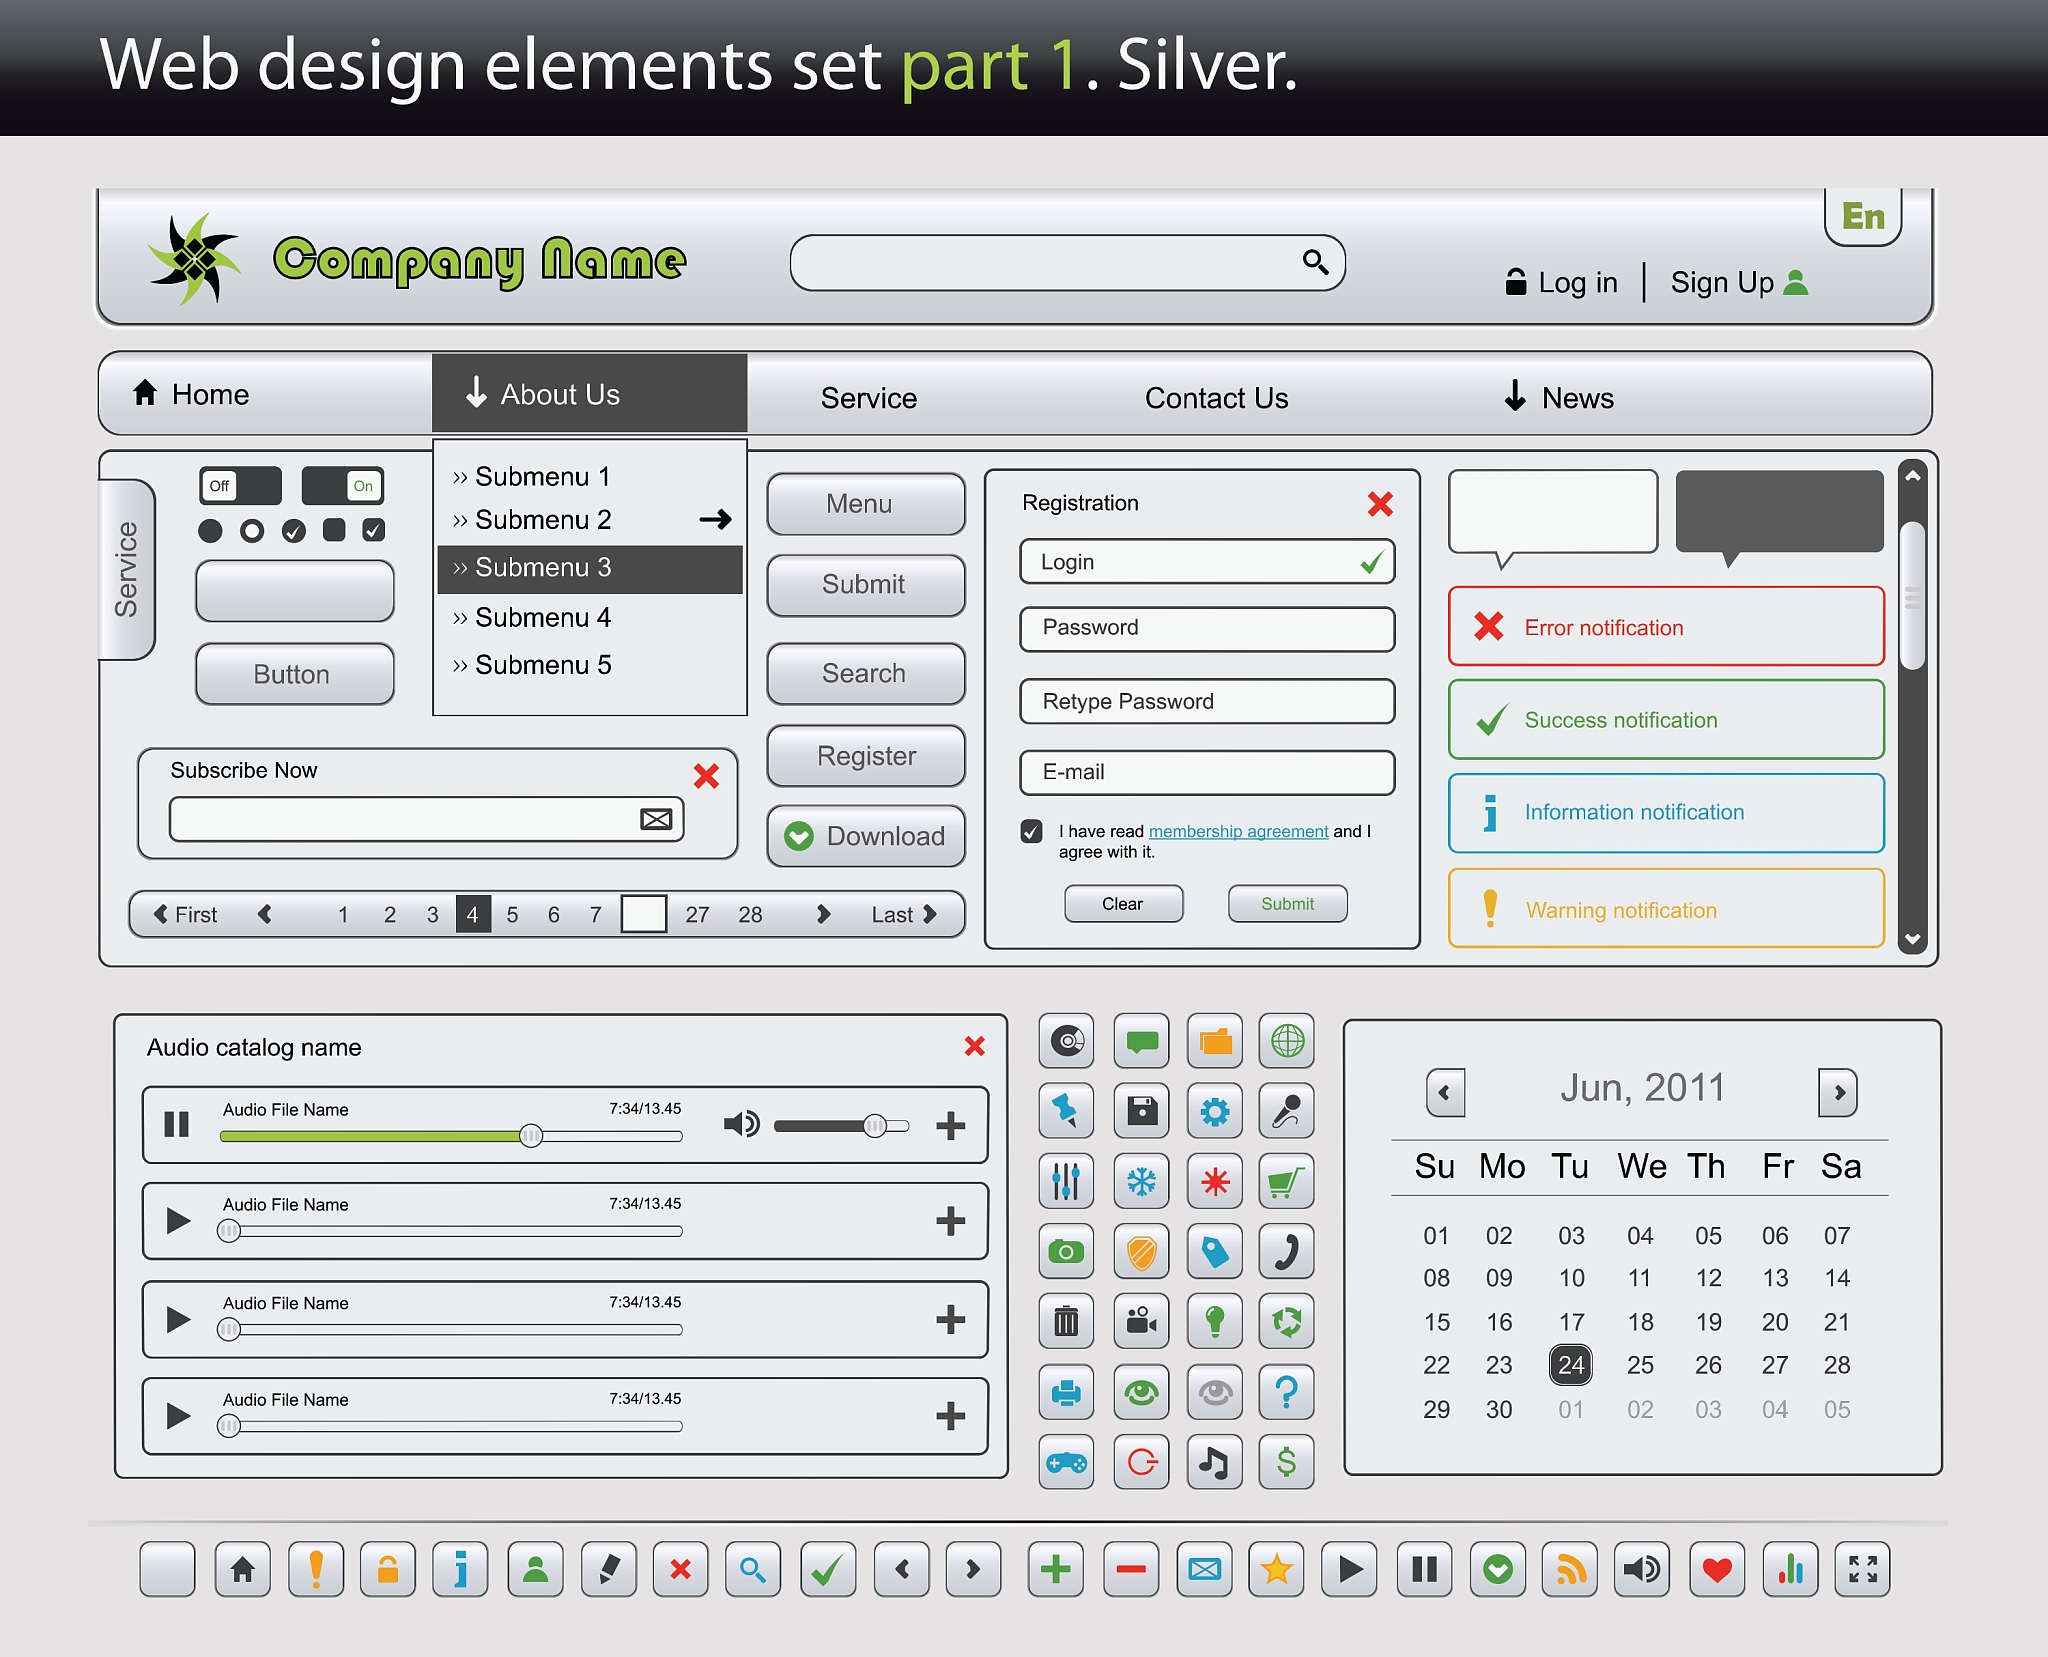Click the recycle arrows icon
2048x1657 pixels.
pyautogui.click(x=1286, y=1322)
